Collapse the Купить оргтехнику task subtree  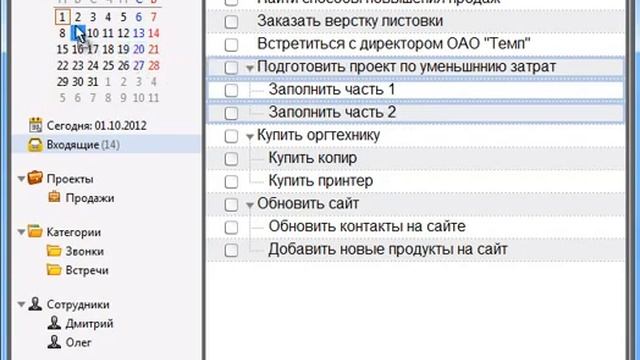point(250,137)
